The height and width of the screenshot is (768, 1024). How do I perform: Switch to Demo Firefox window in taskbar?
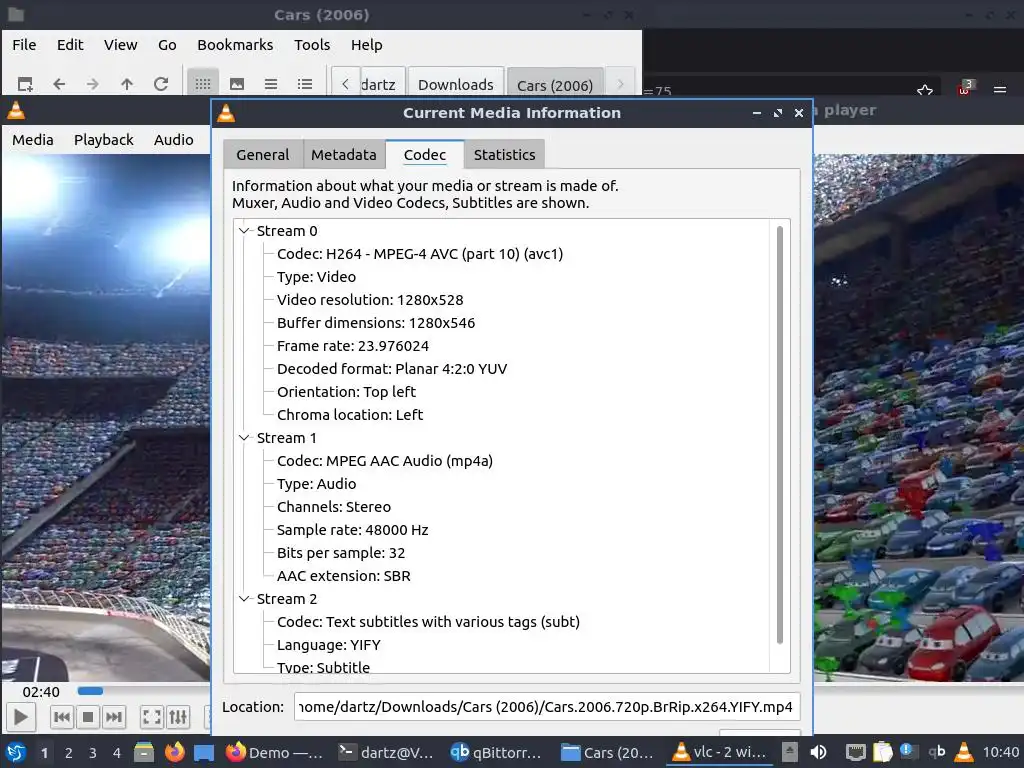pos(274,752)
